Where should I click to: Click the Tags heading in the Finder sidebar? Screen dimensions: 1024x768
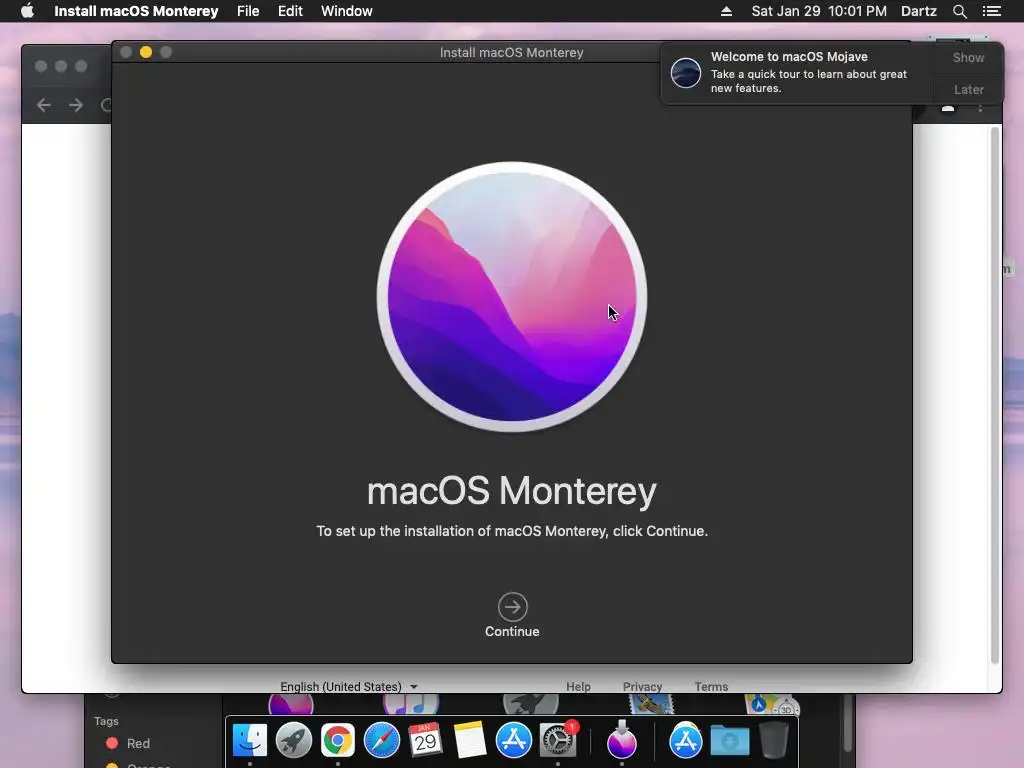[x=106, y=721]
